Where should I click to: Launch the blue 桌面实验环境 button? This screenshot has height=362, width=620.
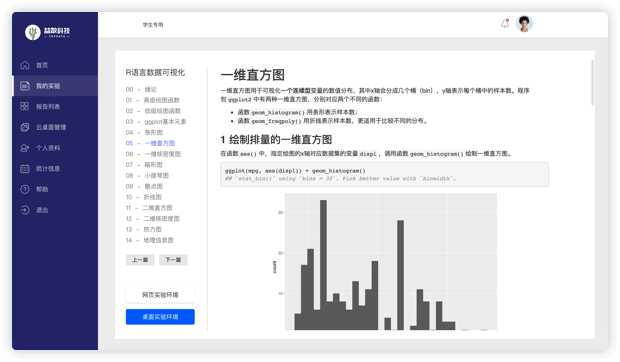point(160,317)
